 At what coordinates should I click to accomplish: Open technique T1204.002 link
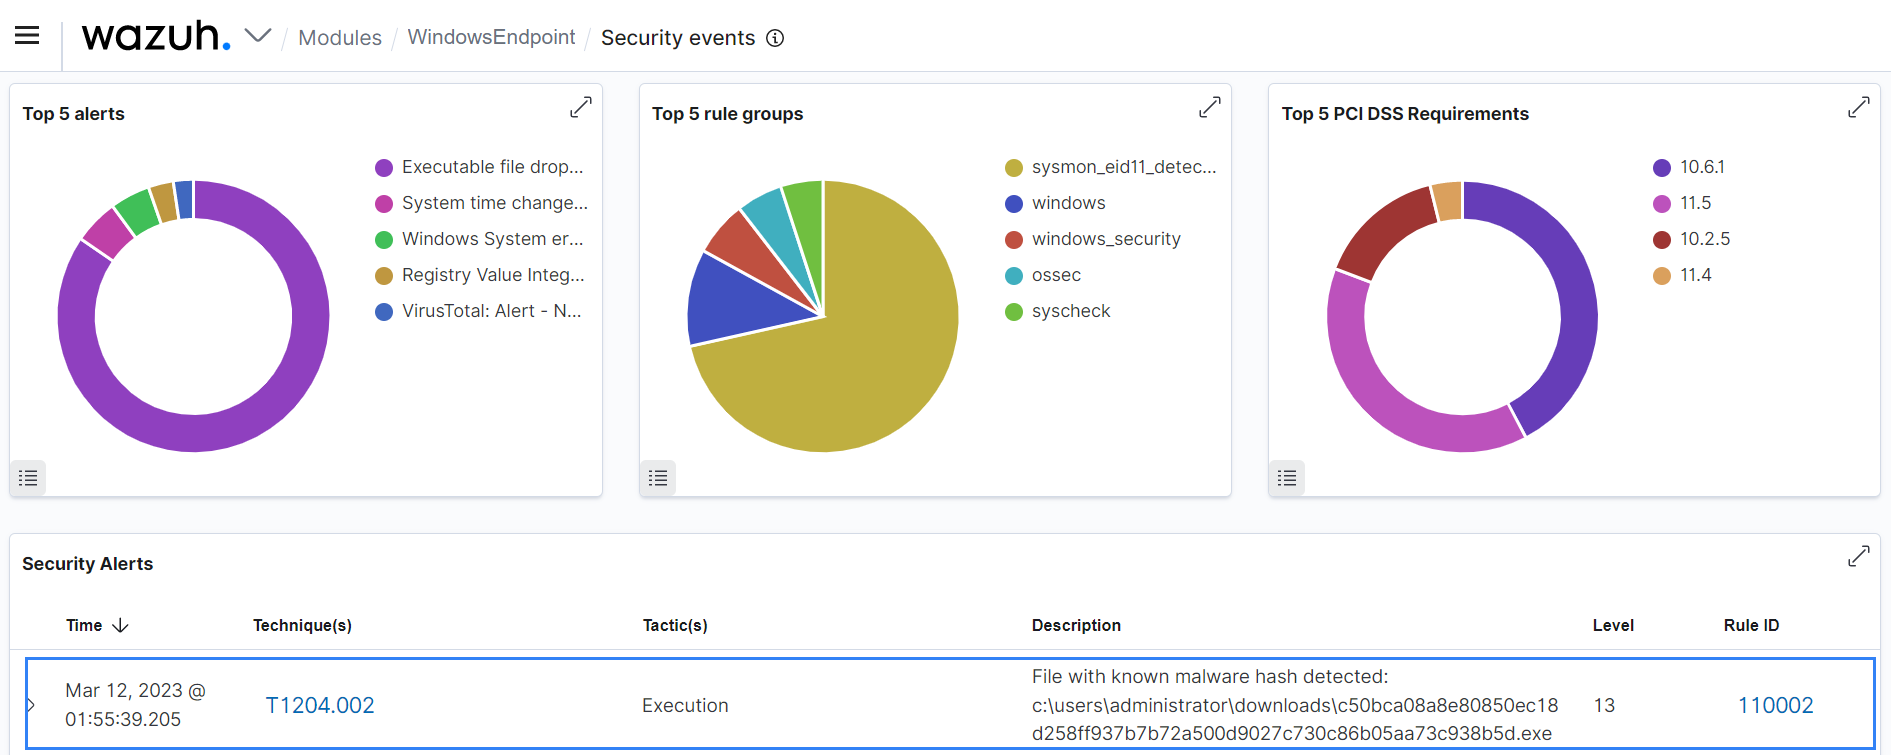coord(319,705)
